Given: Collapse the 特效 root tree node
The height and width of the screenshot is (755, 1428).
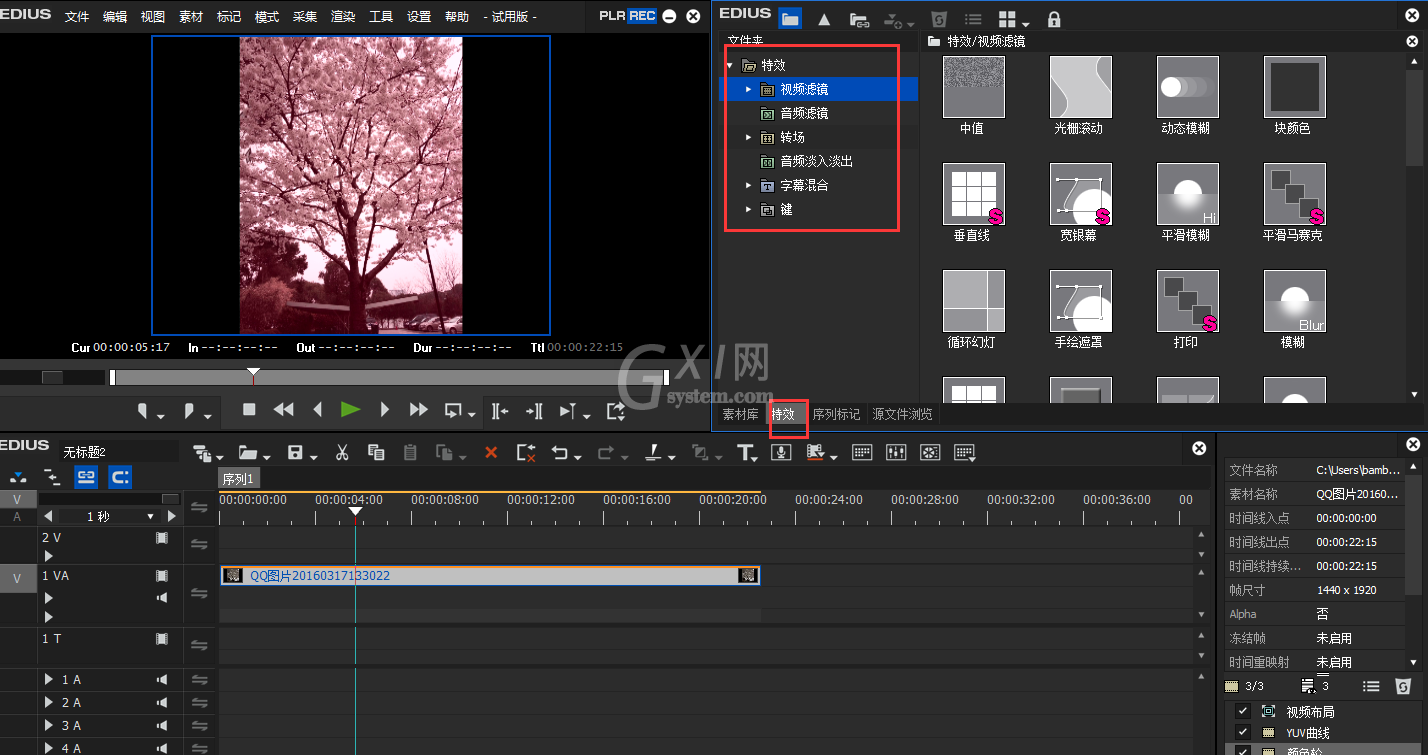Looking at the screenshot, I should (x=731, y=65).
